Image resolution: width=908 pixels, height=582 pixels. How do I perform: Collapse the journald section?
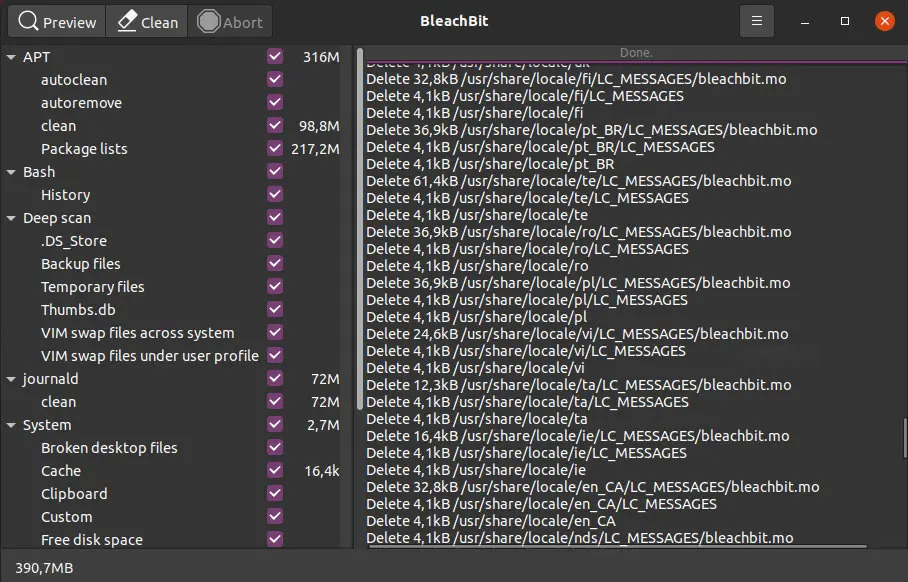coord(10,378)
